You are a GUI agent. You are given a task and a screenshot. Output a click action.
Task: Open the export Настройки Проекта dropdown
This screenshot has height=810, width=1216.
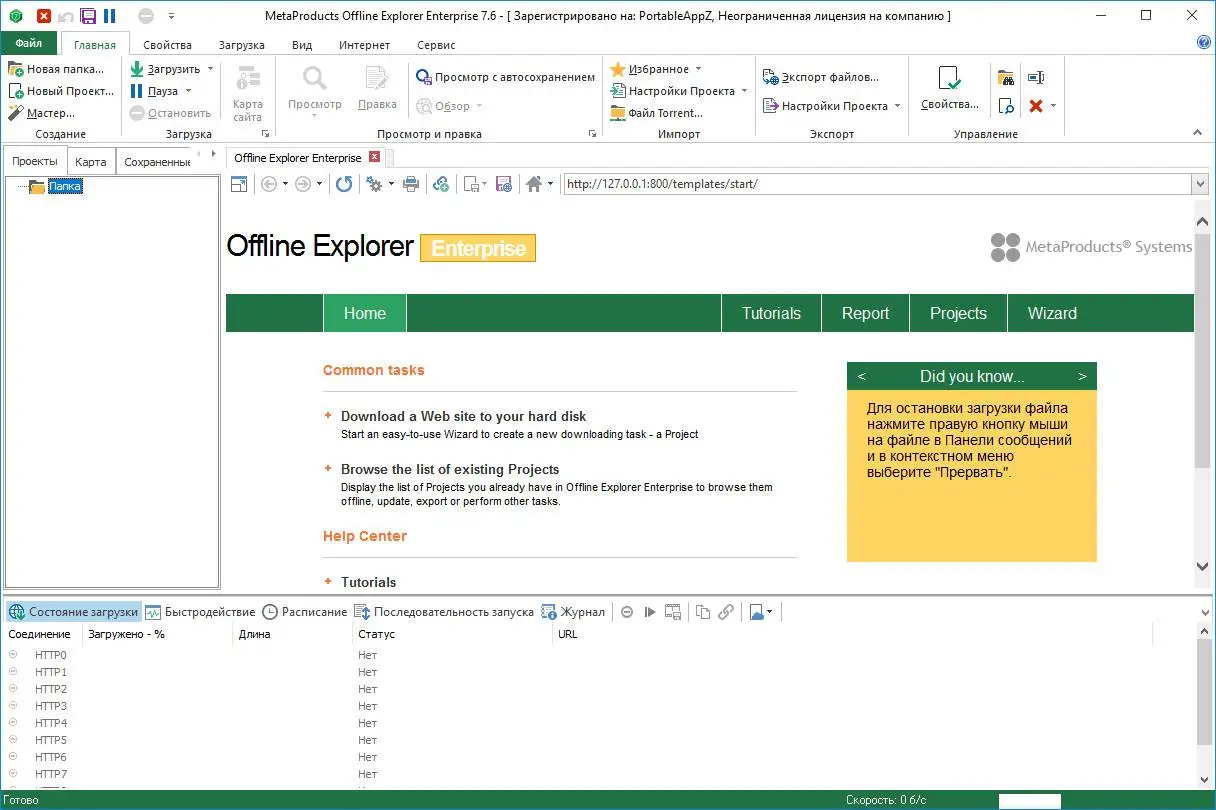click(x=897, y=106)
